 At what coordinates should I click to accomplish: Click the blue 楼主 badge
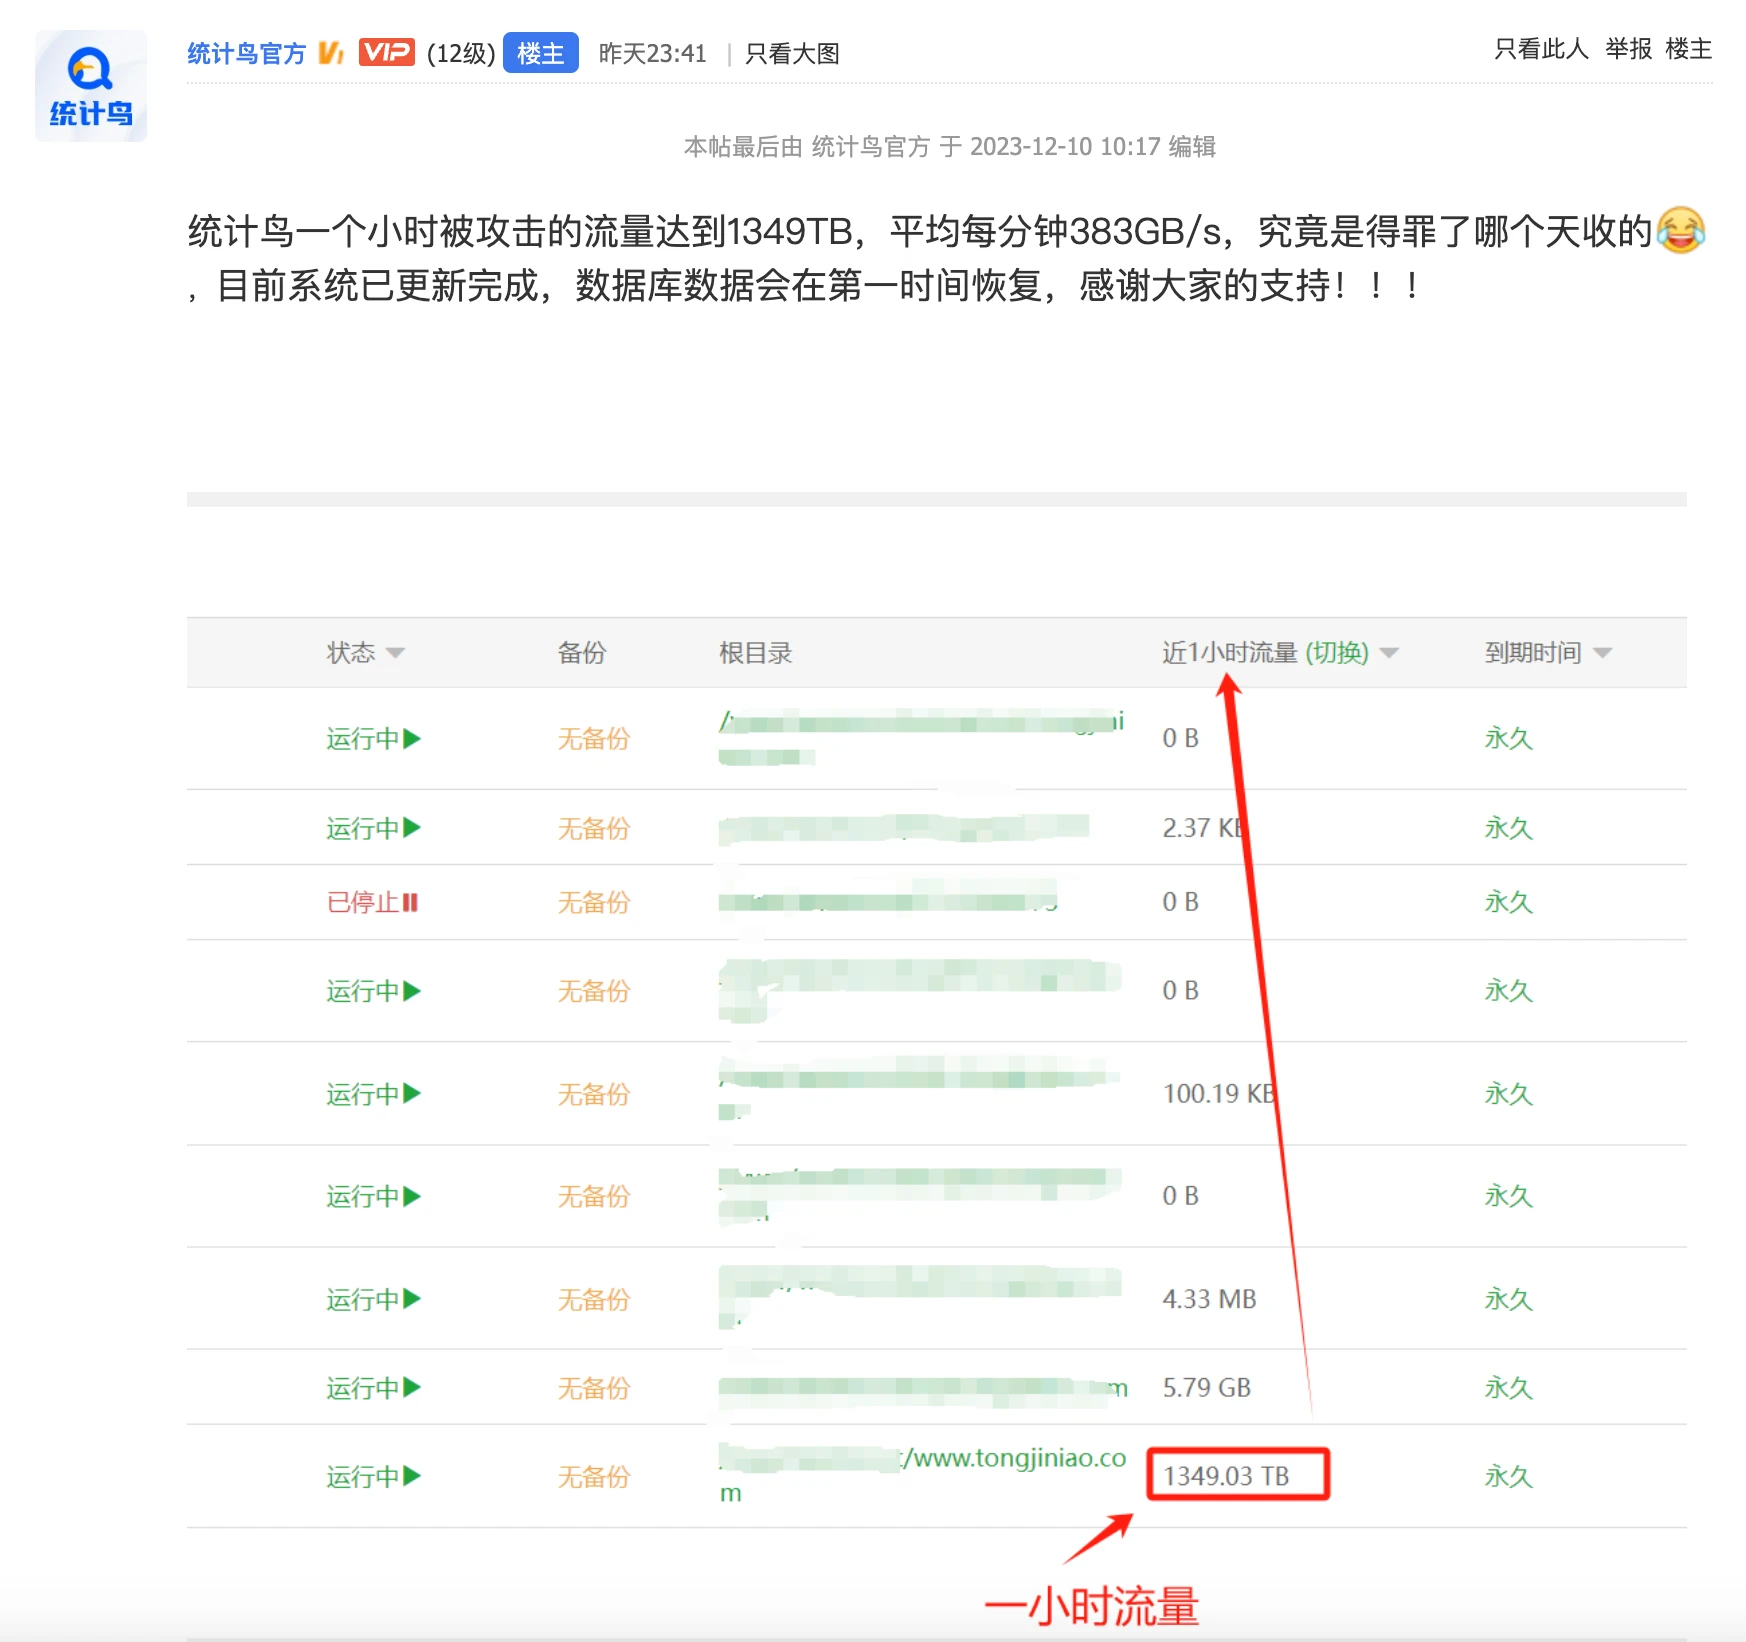540,53
